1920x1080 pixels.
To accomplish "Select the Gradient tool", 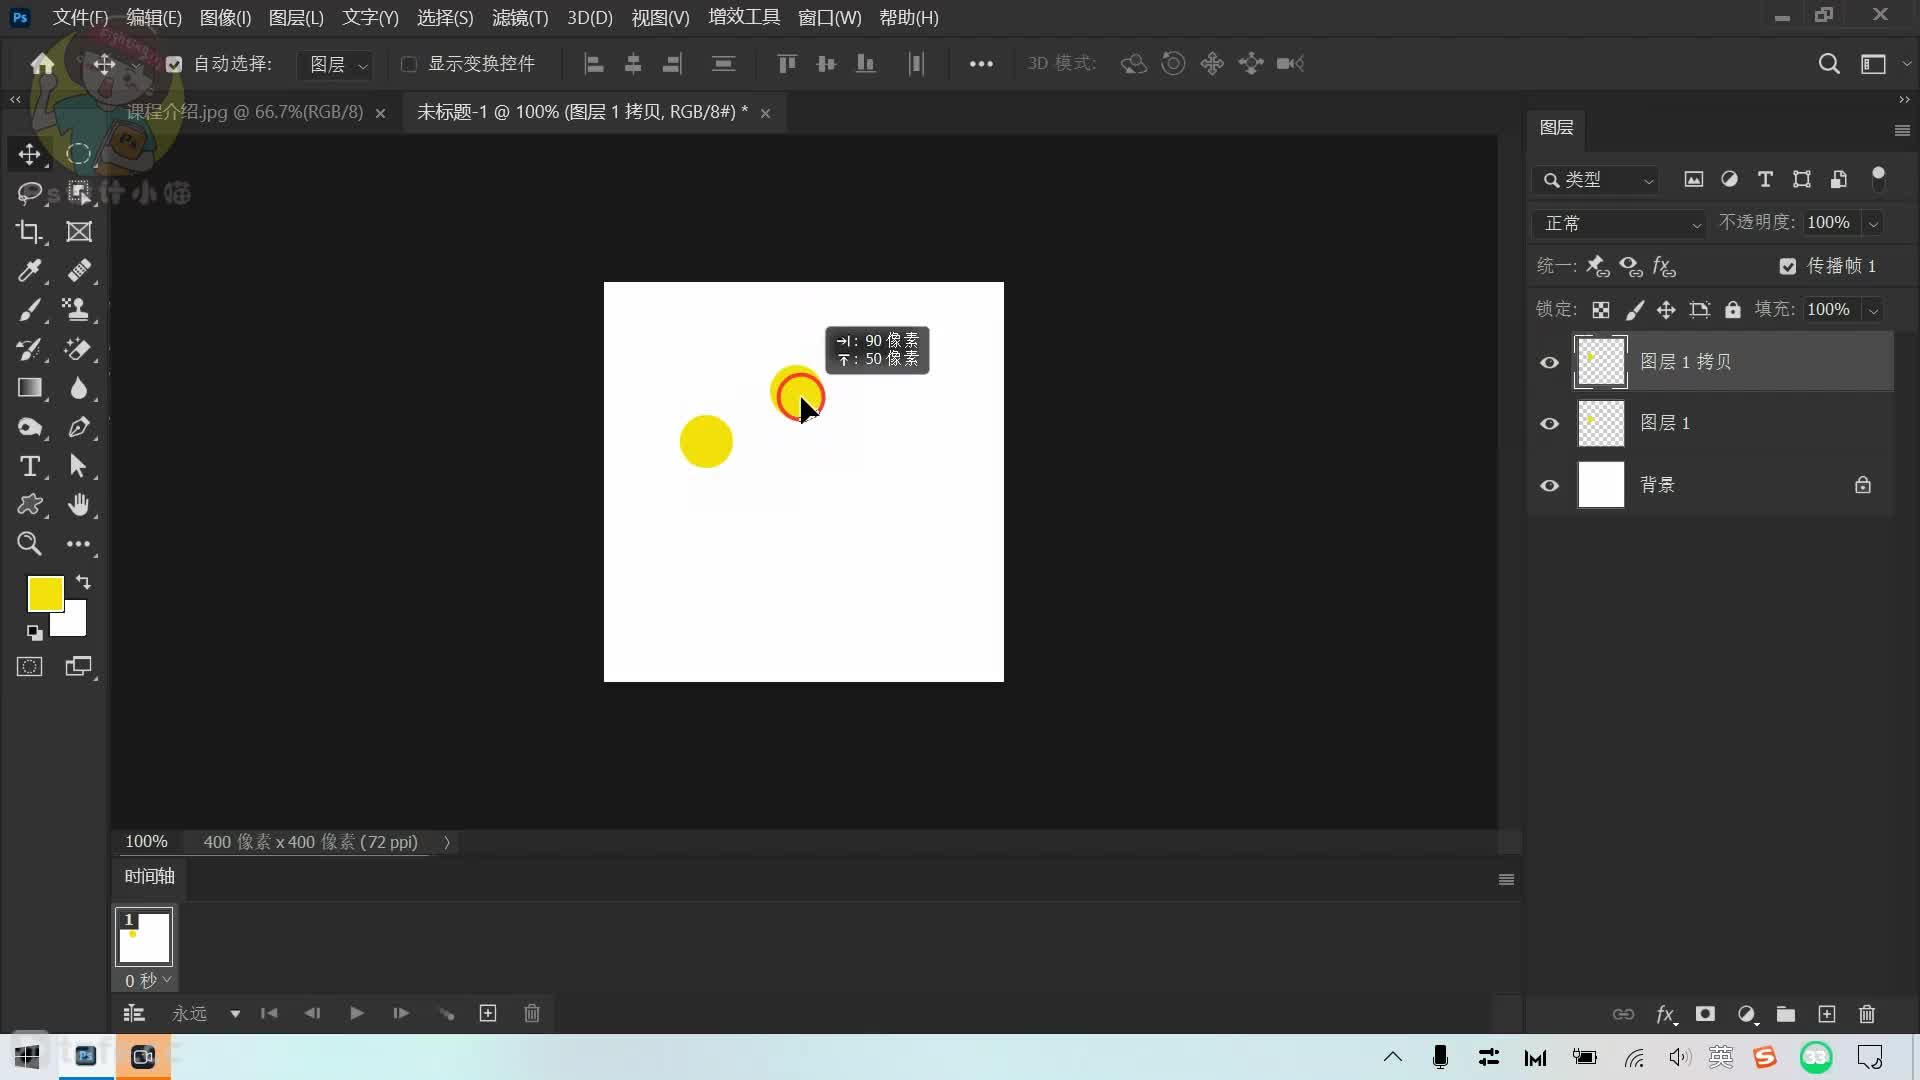I will (29, 388).
